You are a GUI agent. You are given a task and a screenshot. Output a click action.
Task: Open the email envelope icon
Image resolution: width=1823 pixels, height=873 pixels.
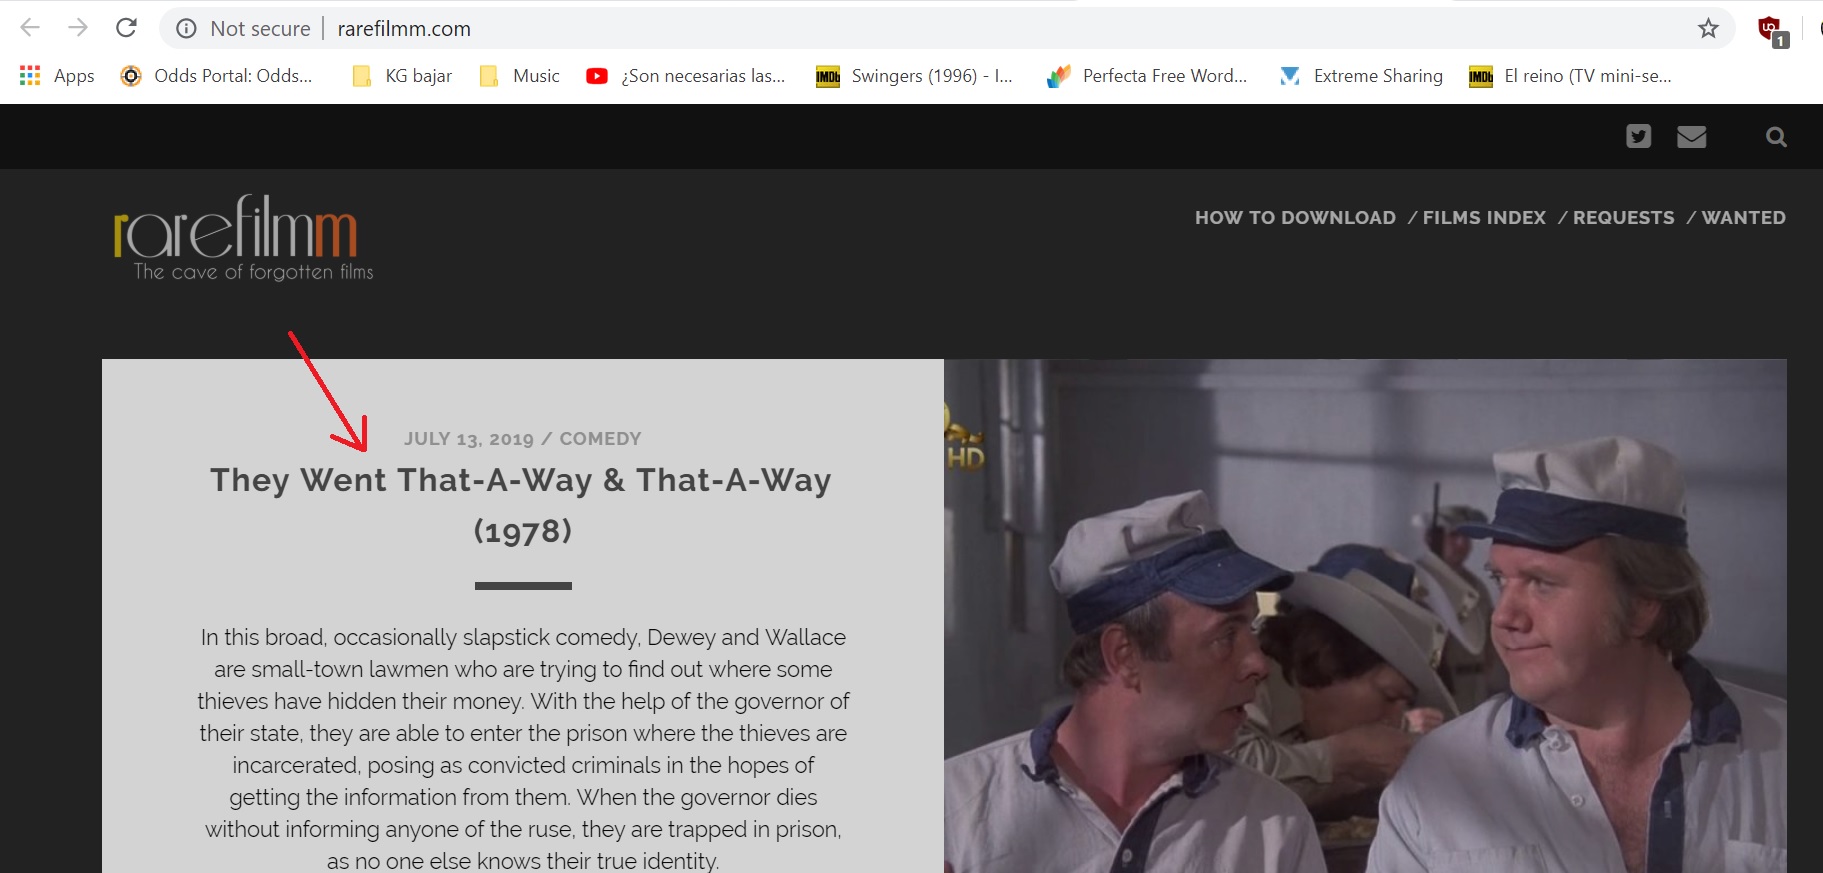tap(1691, 136)
